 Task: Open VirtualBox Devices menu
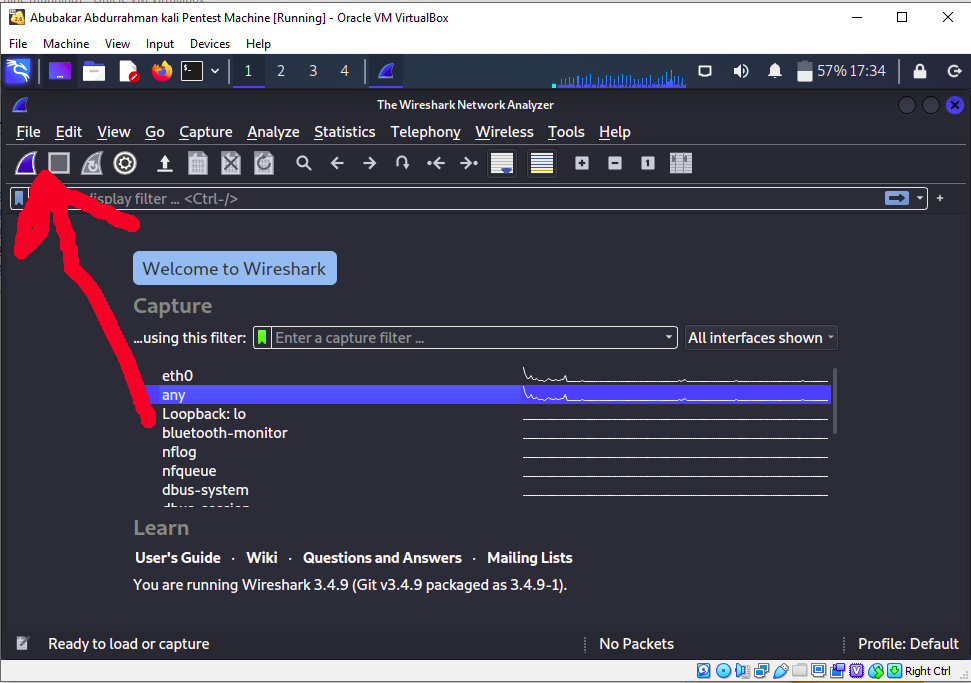[x=210, y=44]
